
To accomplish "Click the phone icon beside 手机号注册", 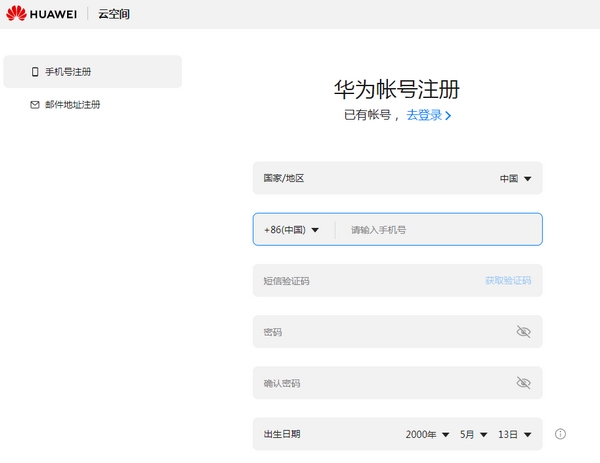I will [x=35, y=72].
